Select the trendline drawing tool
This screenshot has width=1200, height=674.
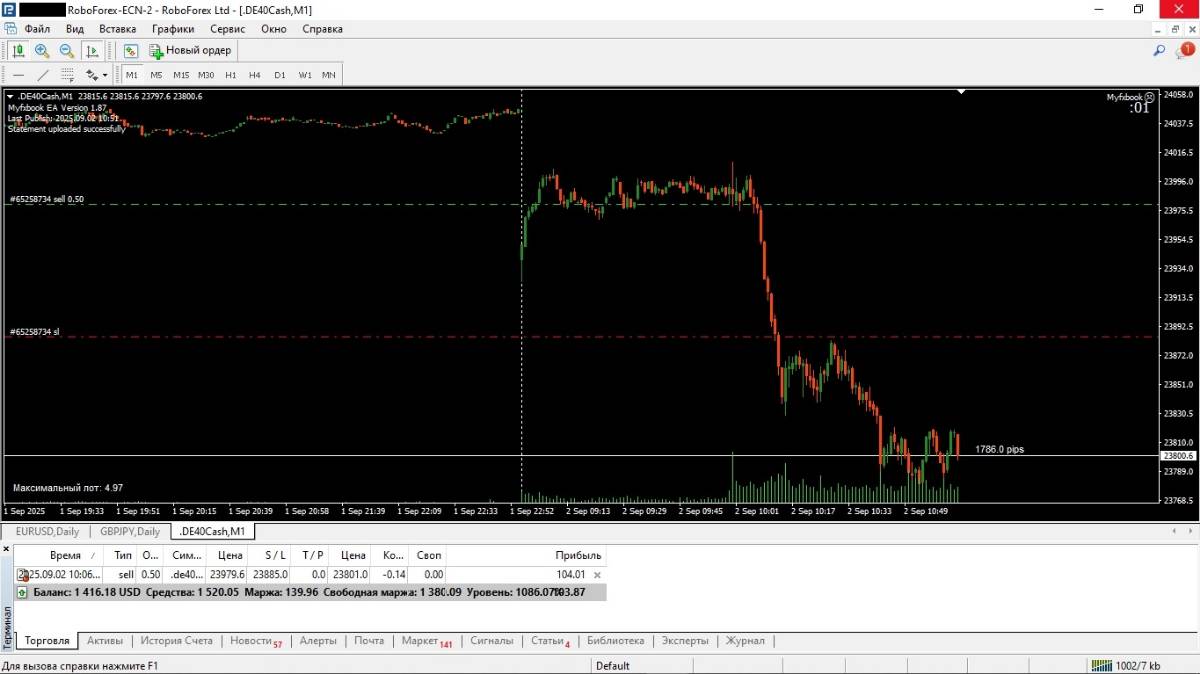[x=43, y=75]
